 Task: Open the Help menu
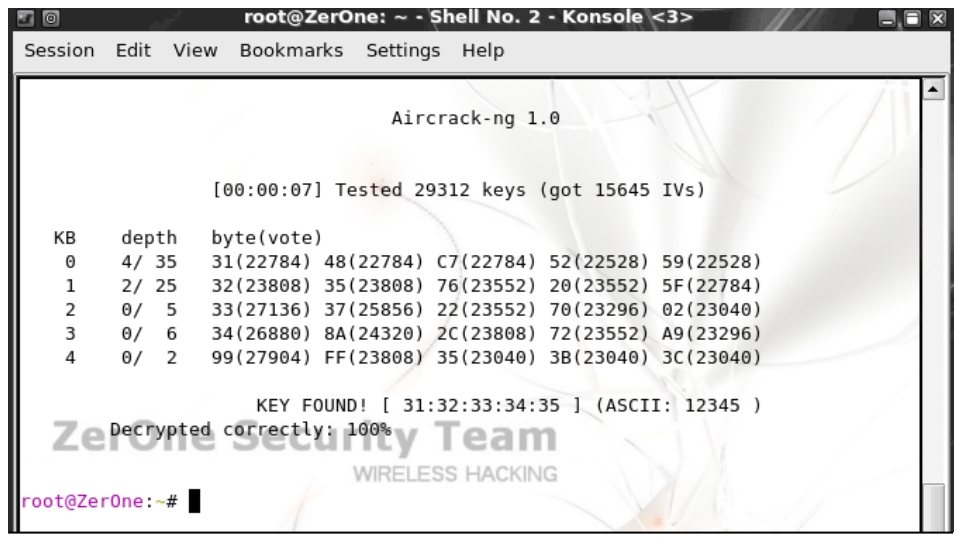click(x=483, y=51)
